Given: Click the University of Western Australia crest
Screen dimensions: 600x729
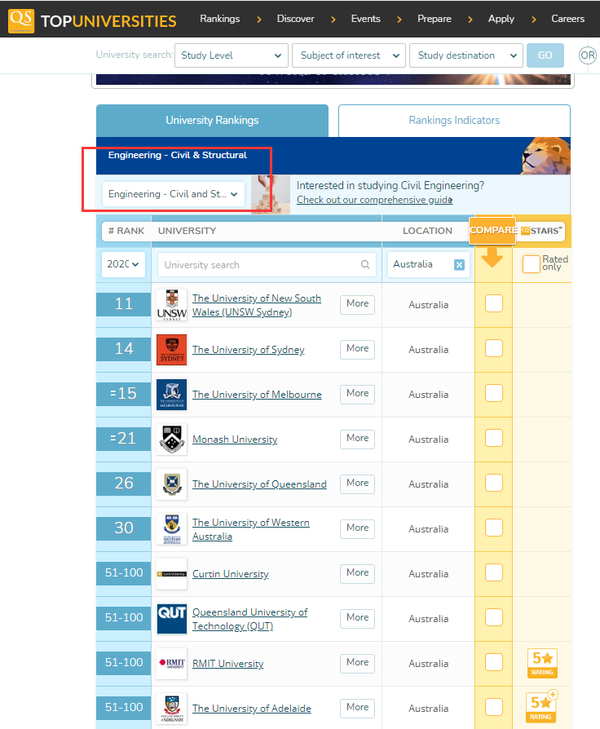Looking at the screenshot, I should pyautogui.click(x=171, y=529).
